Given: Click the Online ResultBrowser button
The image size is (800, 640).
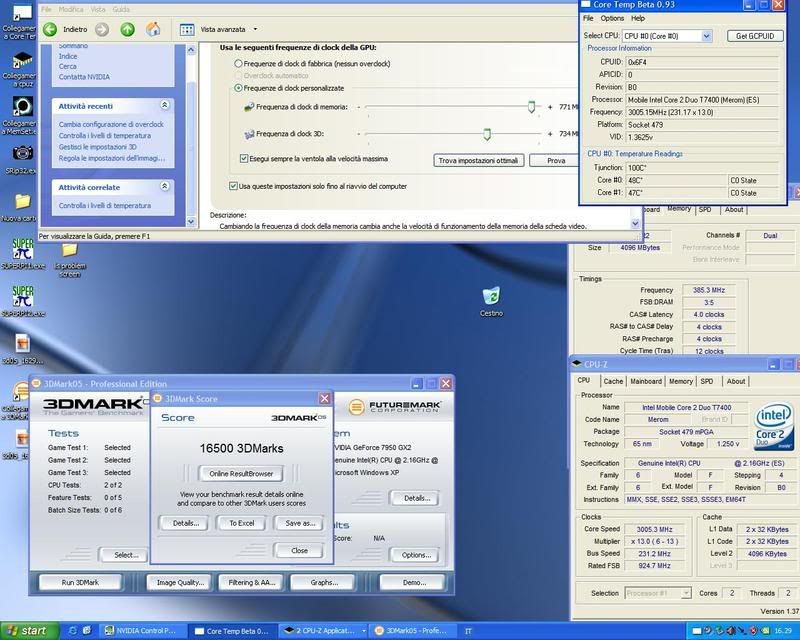Looking at the screenshot, I should pyautogui.click(x=241, y=474).
